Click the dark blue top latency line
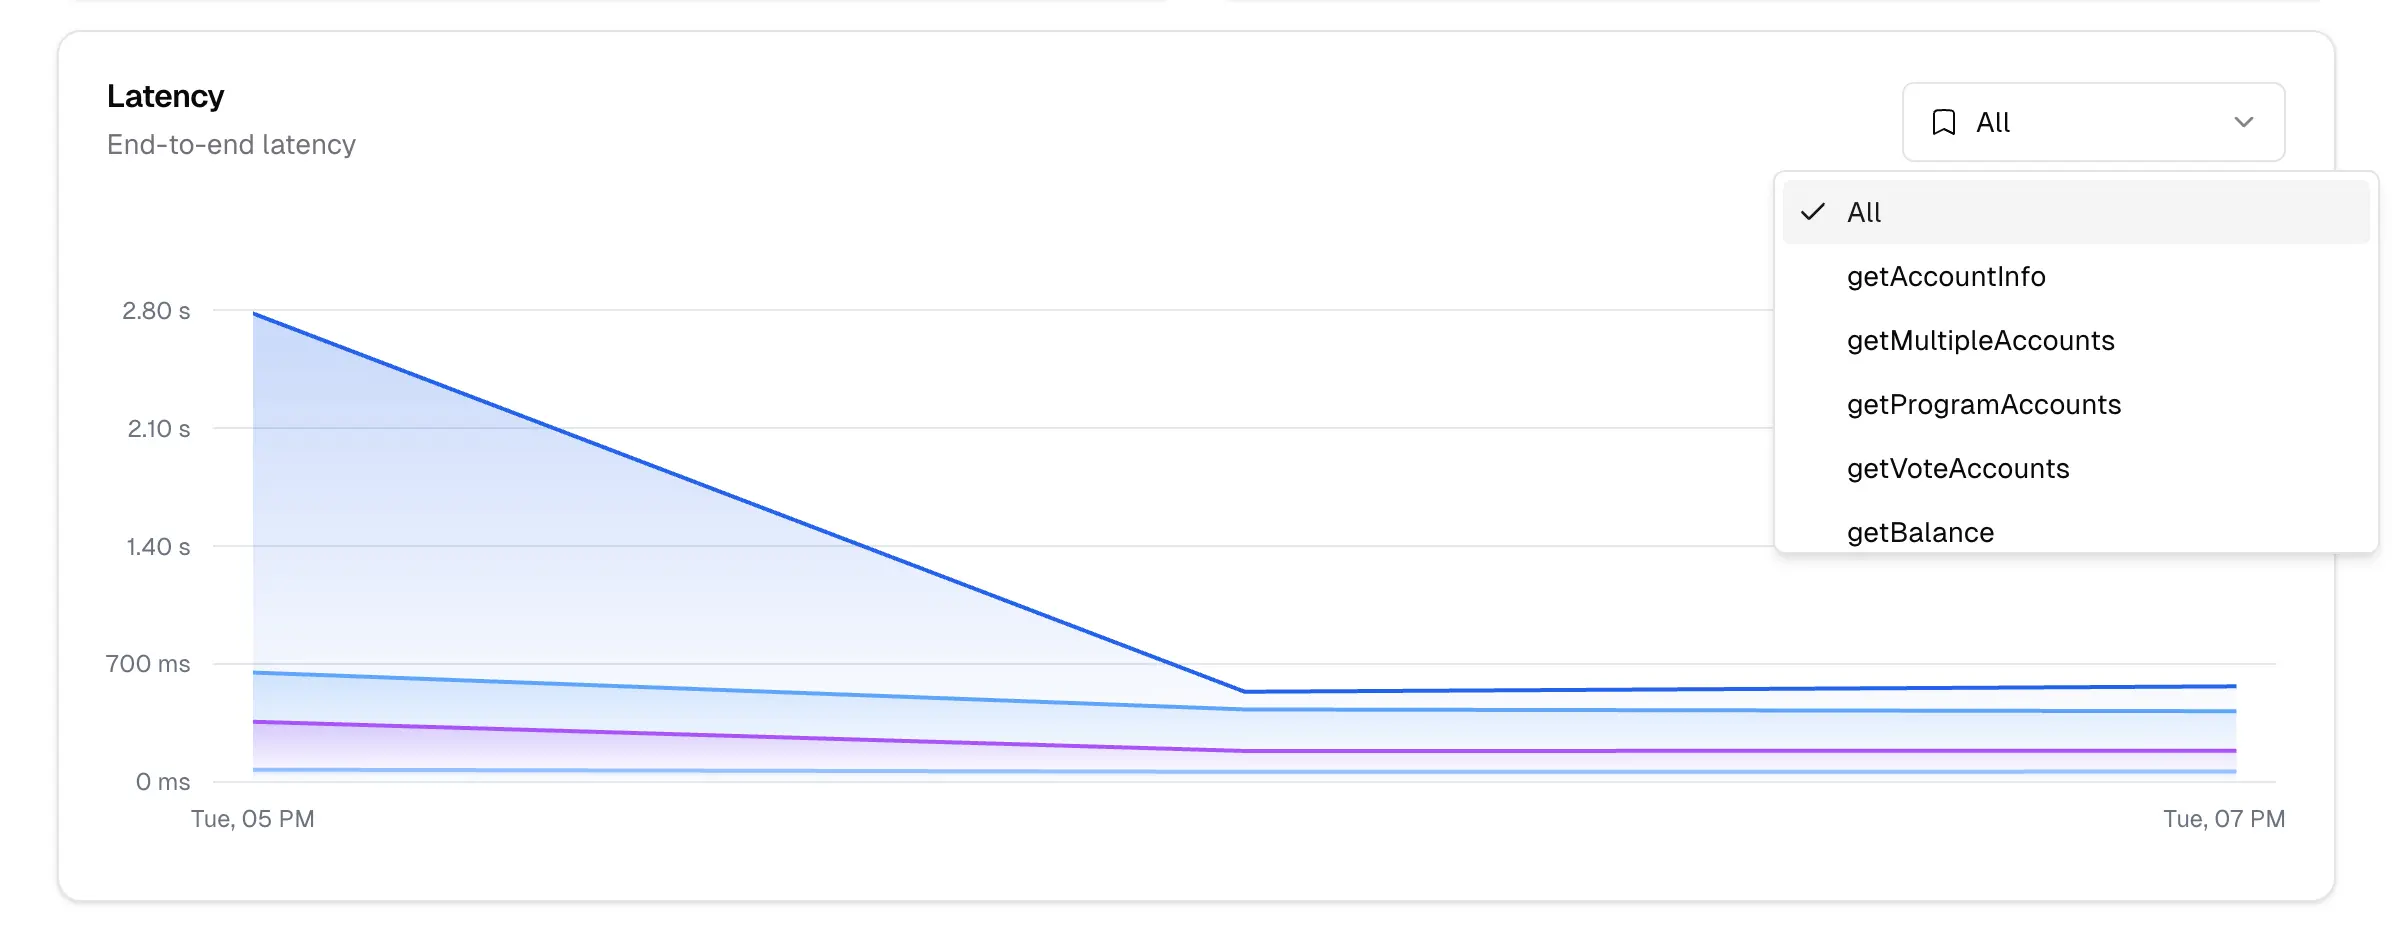This screenshot has height=928, width=2392. coord(748,503)
